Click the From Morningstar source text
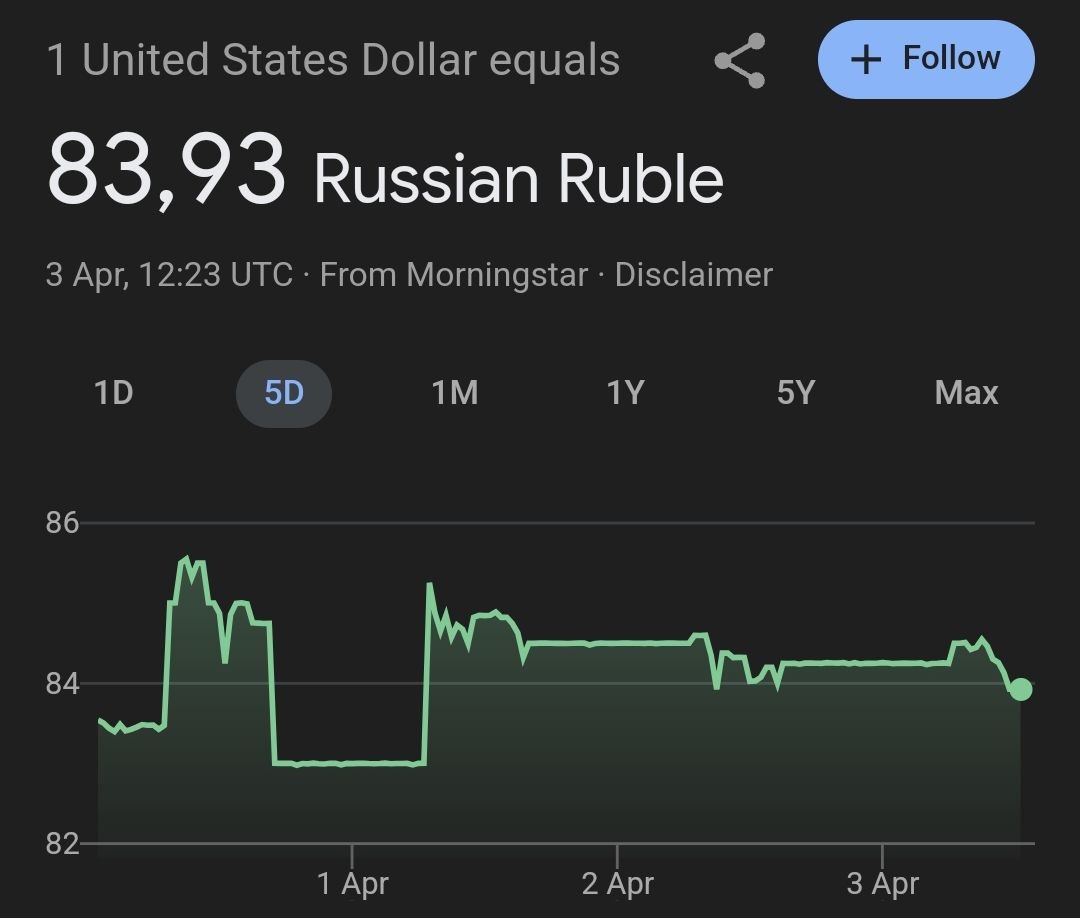The image size is (1080, 918). 453,275
